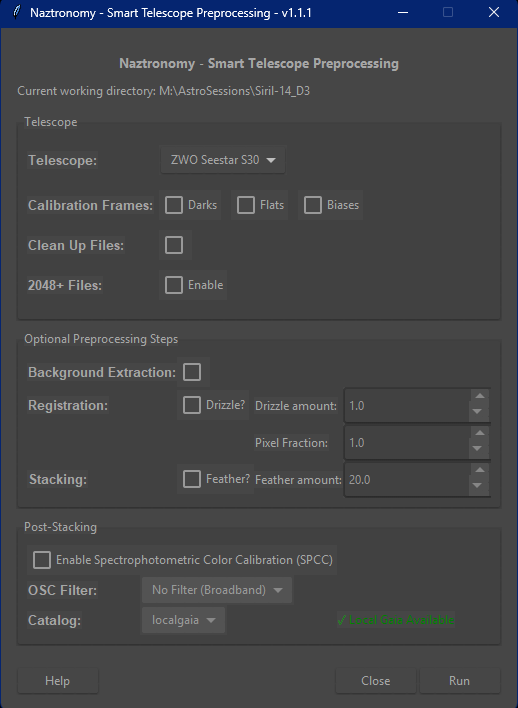Open the ZWO Seestar S30 telescope dropdown
The height and width of the screenshot is (708, 518).
tap(223, 160)
